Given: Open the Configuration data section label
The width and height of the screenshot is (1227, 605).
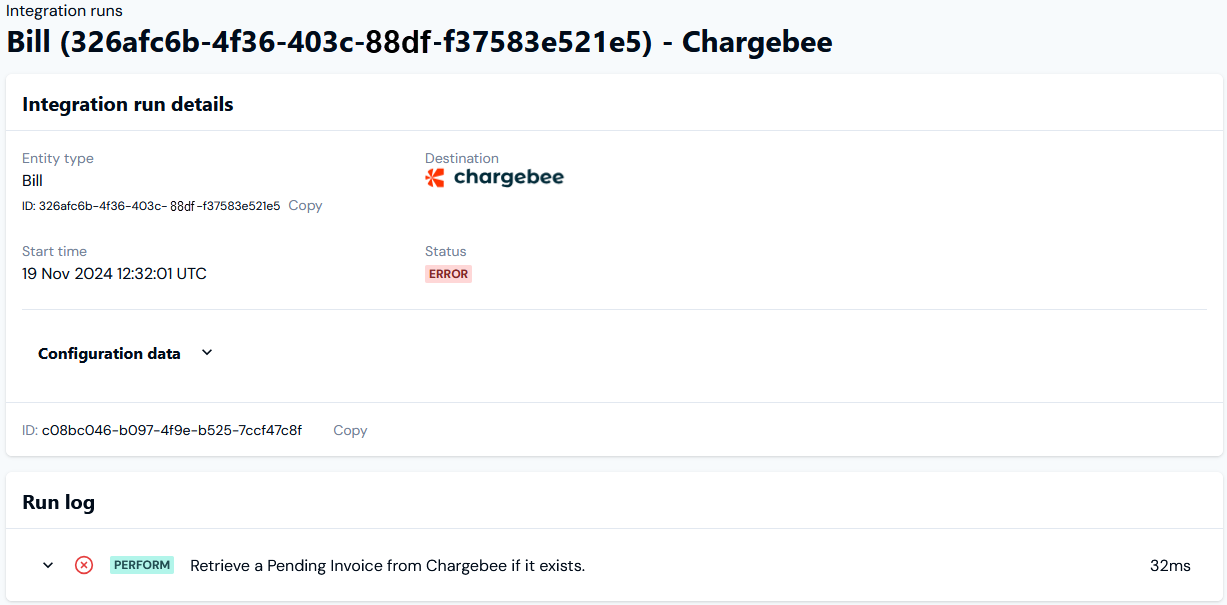Looking at the screenshot, I should tap(109, 354).
